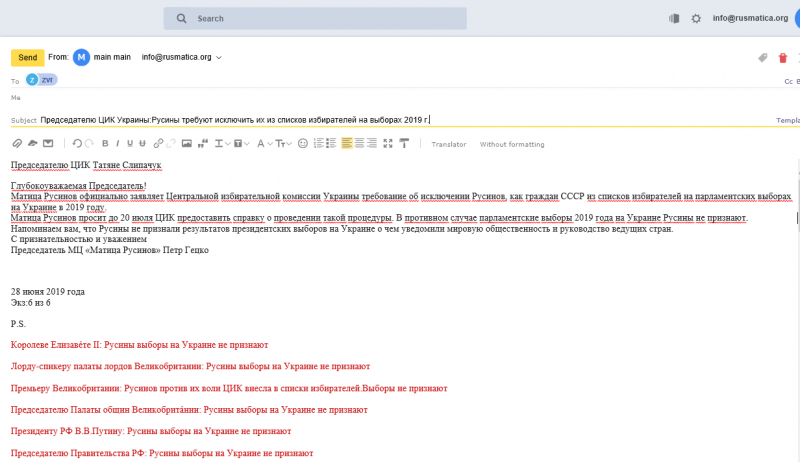Image resolution: width=800 pixels, height=462 pixels.
Task: Insert a numbered list
Action: point(318,143)
